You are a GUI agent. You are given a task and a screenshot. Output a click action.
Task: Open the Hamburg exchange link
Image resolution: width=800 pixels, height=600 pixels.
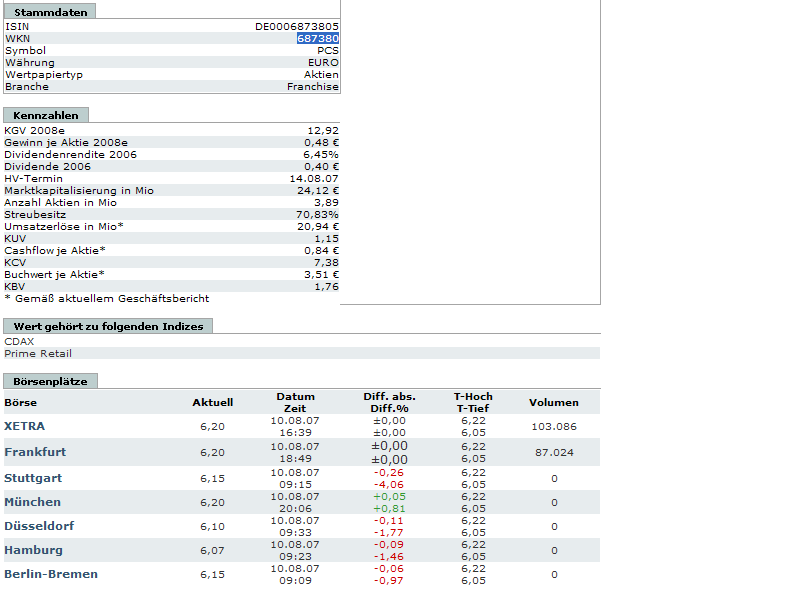(33, 550)
